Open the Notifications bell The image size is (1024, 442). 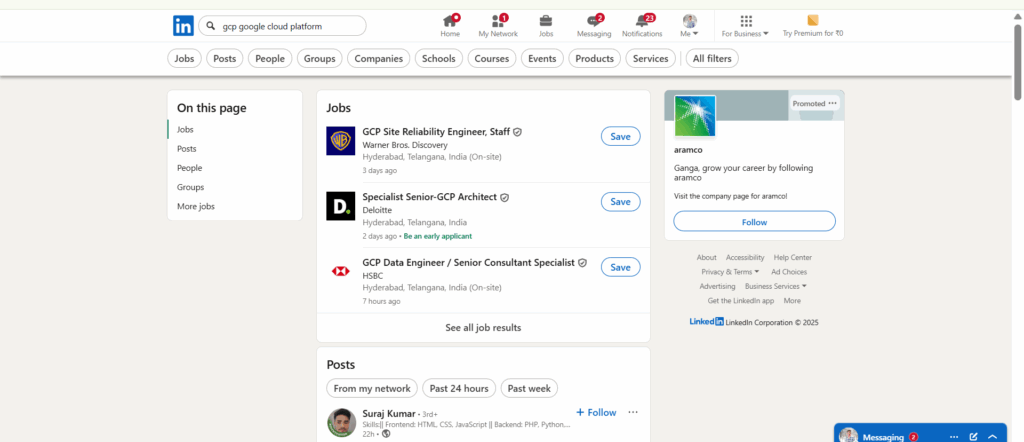(x=643, y=20)
